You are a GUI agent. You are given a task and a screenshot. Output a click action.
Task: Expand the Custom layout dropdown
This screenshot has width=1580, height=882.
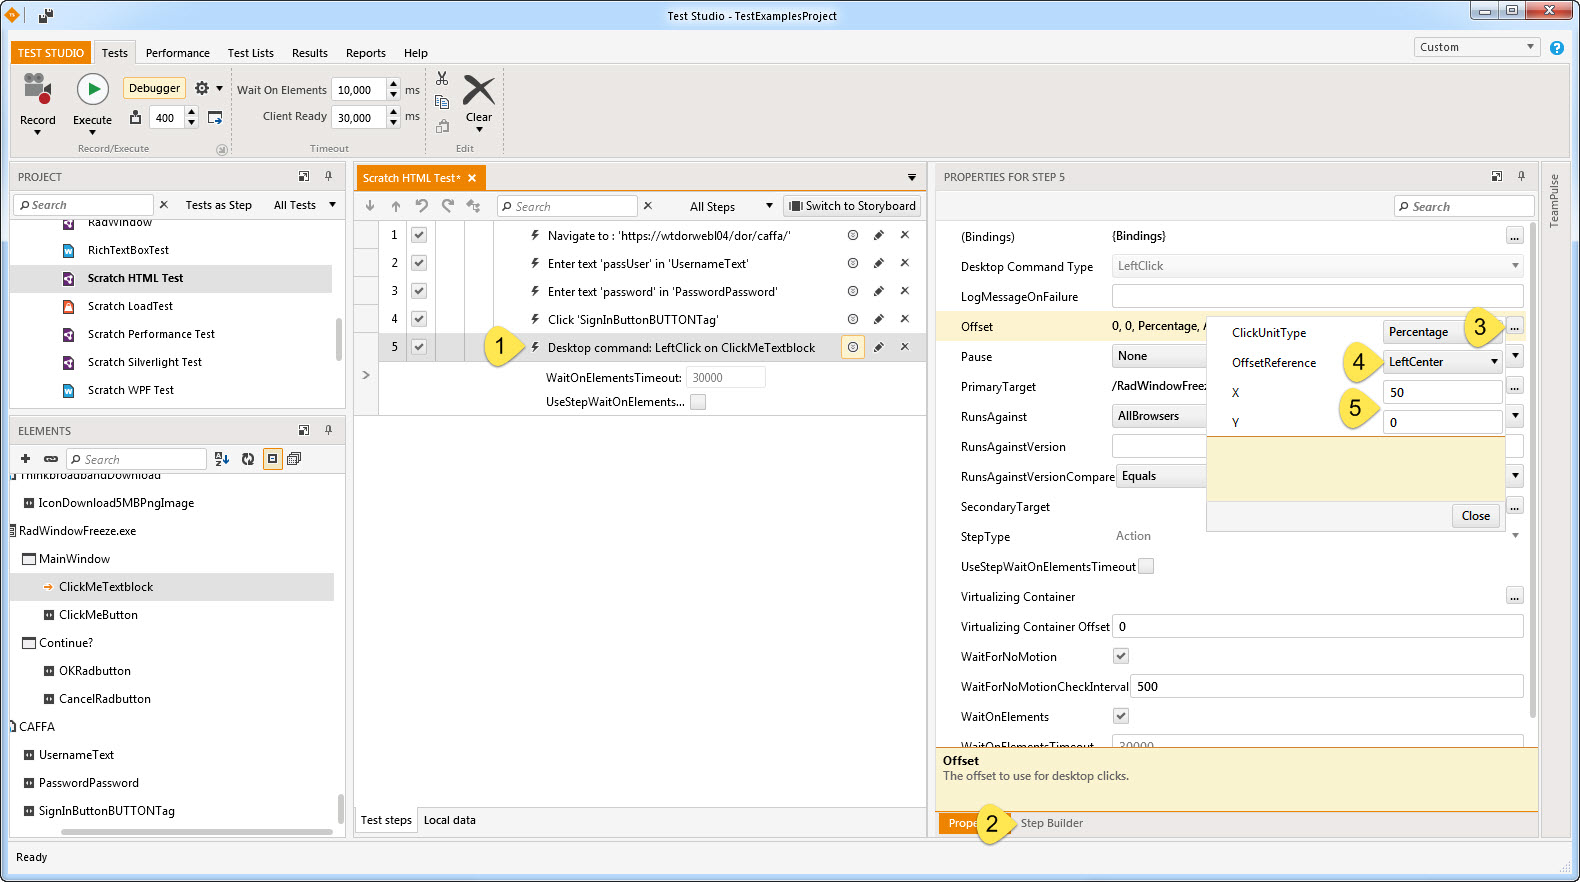[x=1475, y=47]
